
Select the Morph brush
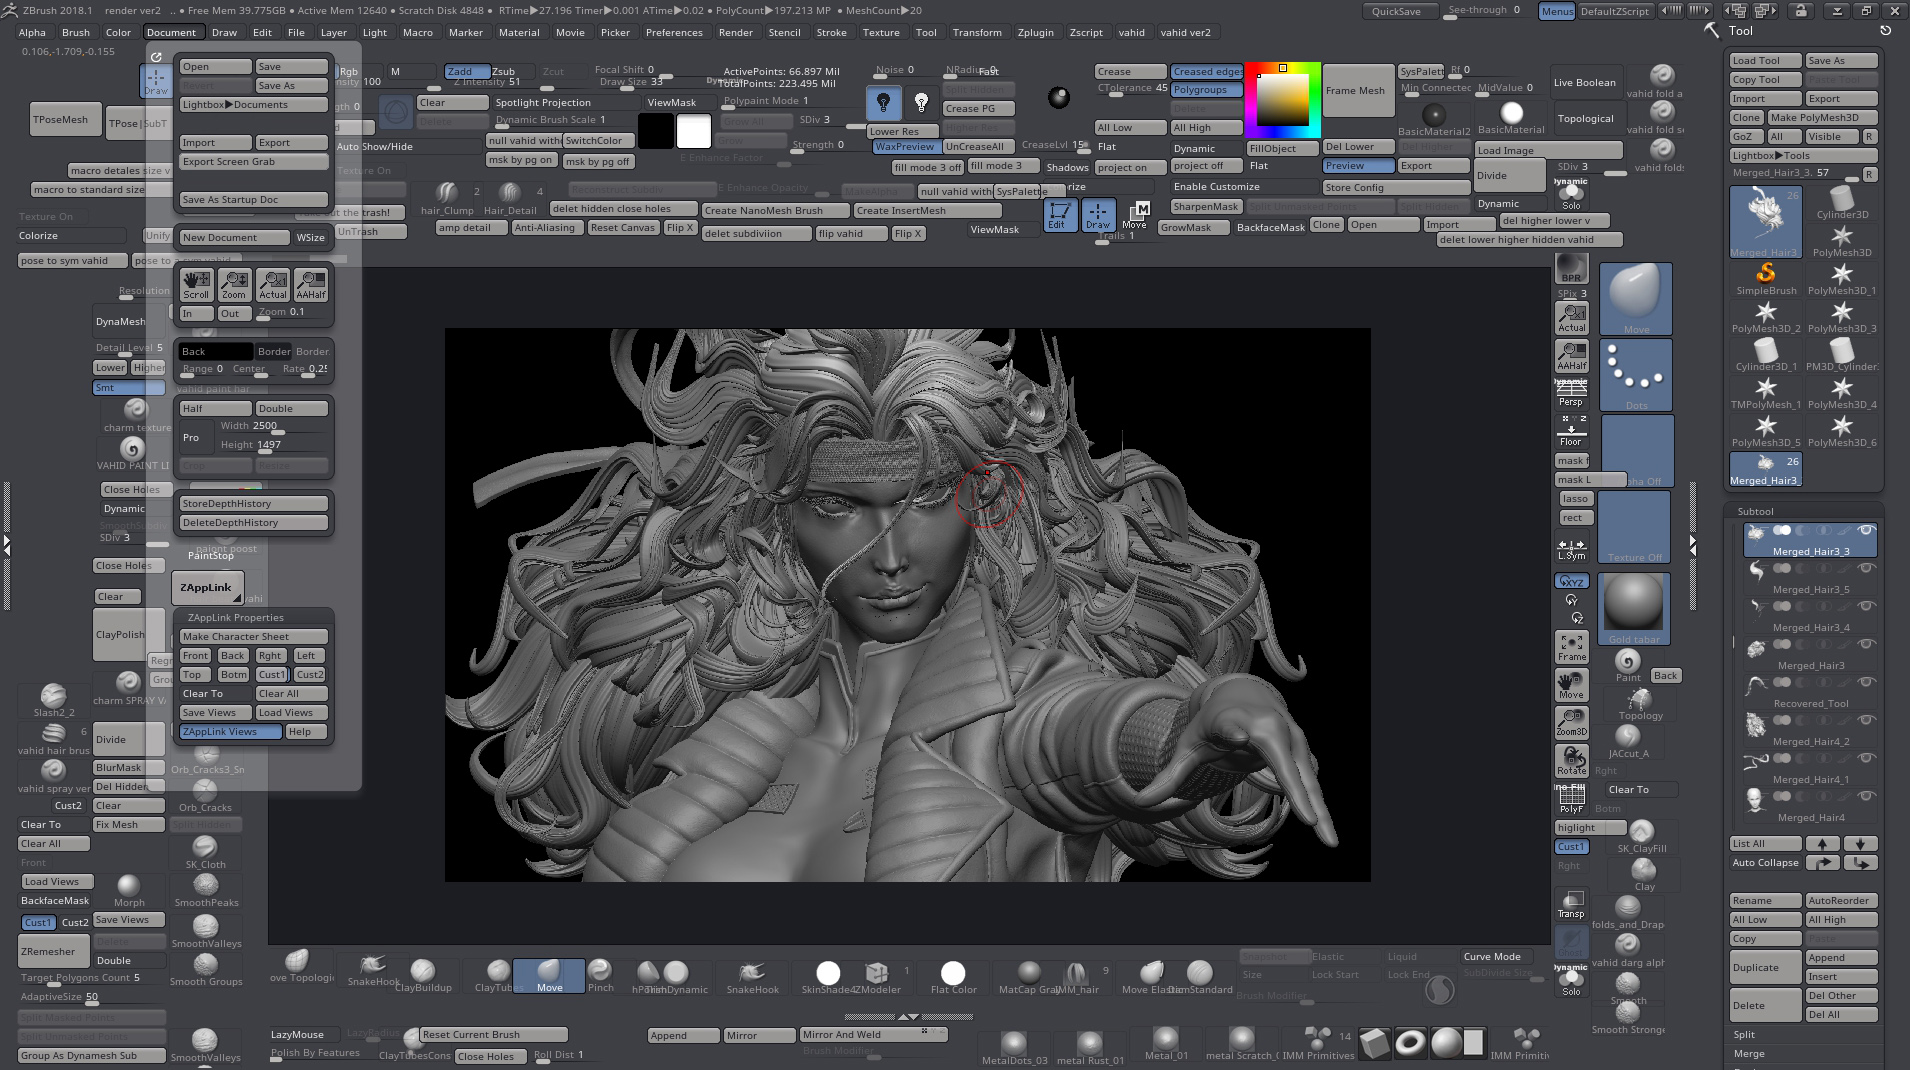tap(129, 890)
